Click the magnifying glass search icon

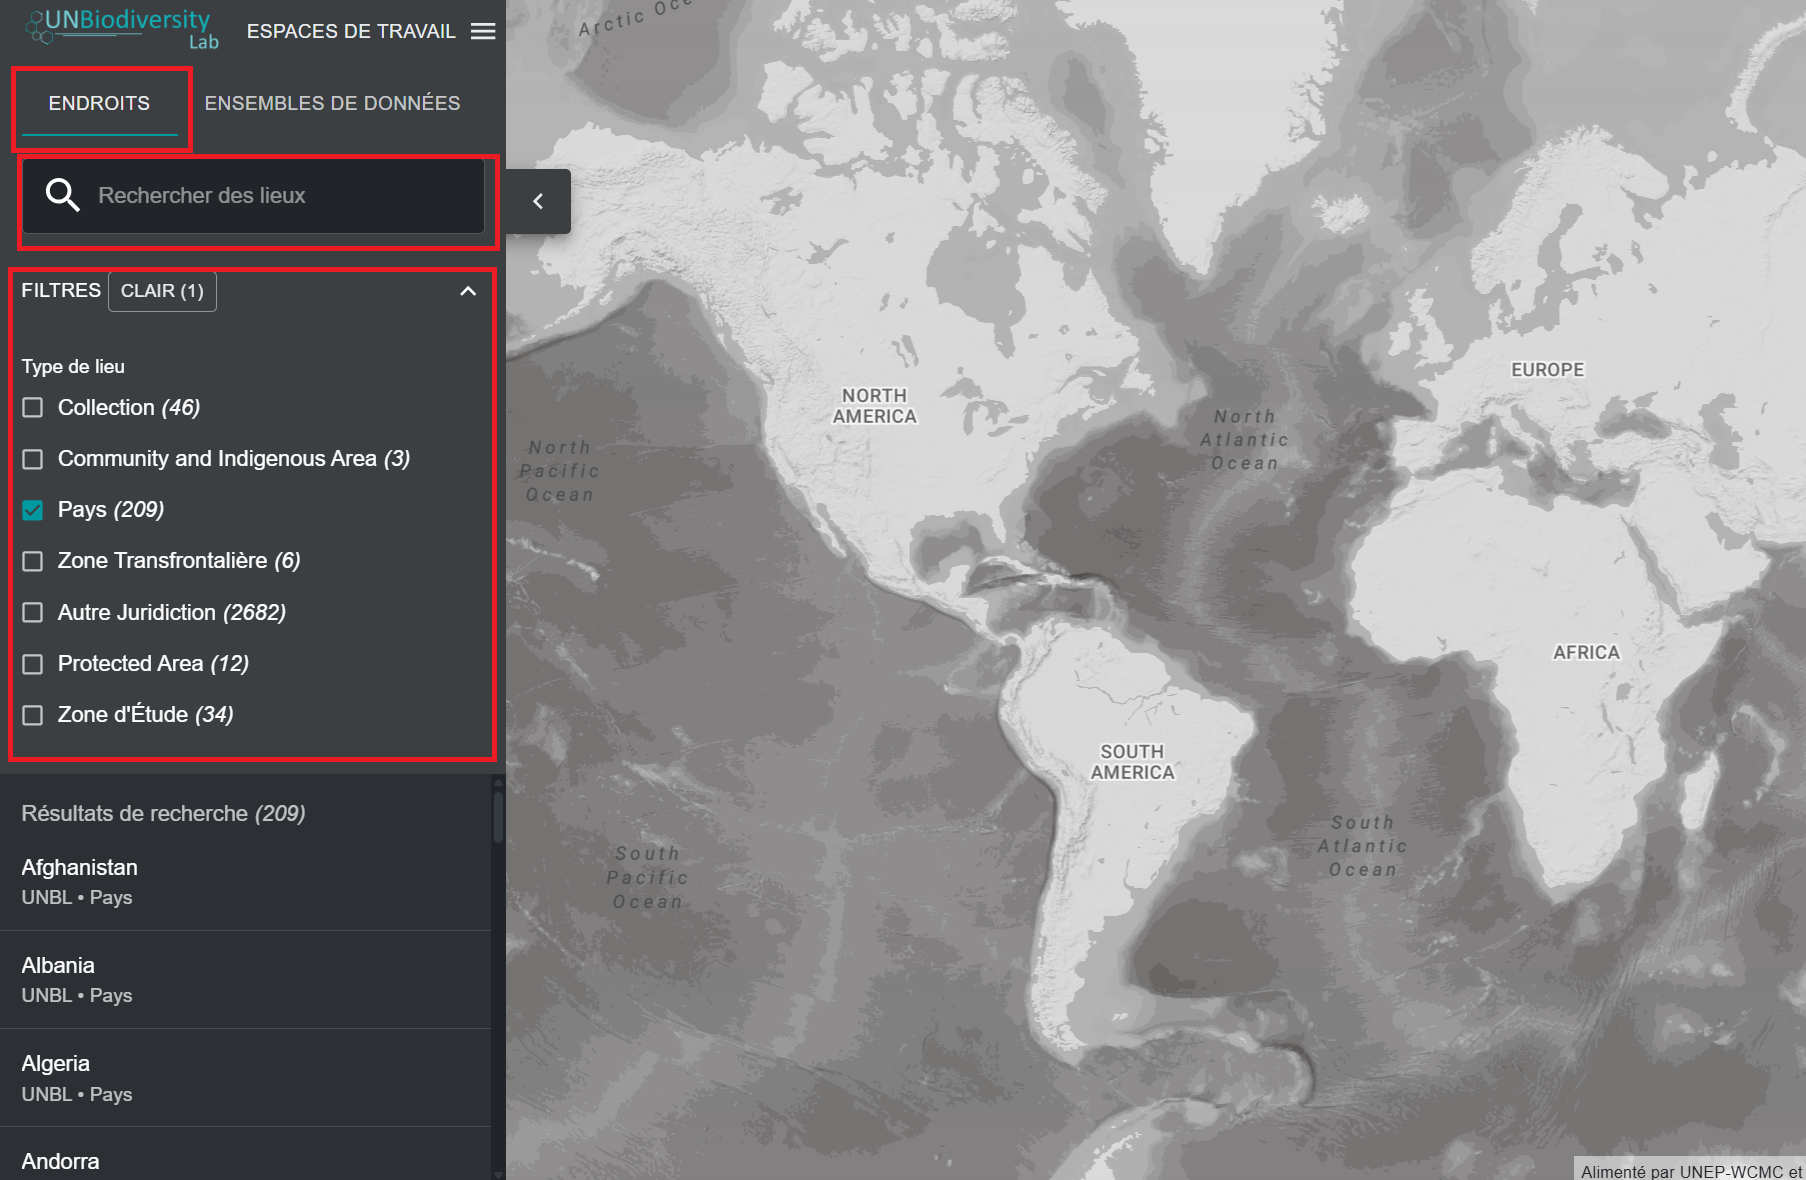(62, 195)
